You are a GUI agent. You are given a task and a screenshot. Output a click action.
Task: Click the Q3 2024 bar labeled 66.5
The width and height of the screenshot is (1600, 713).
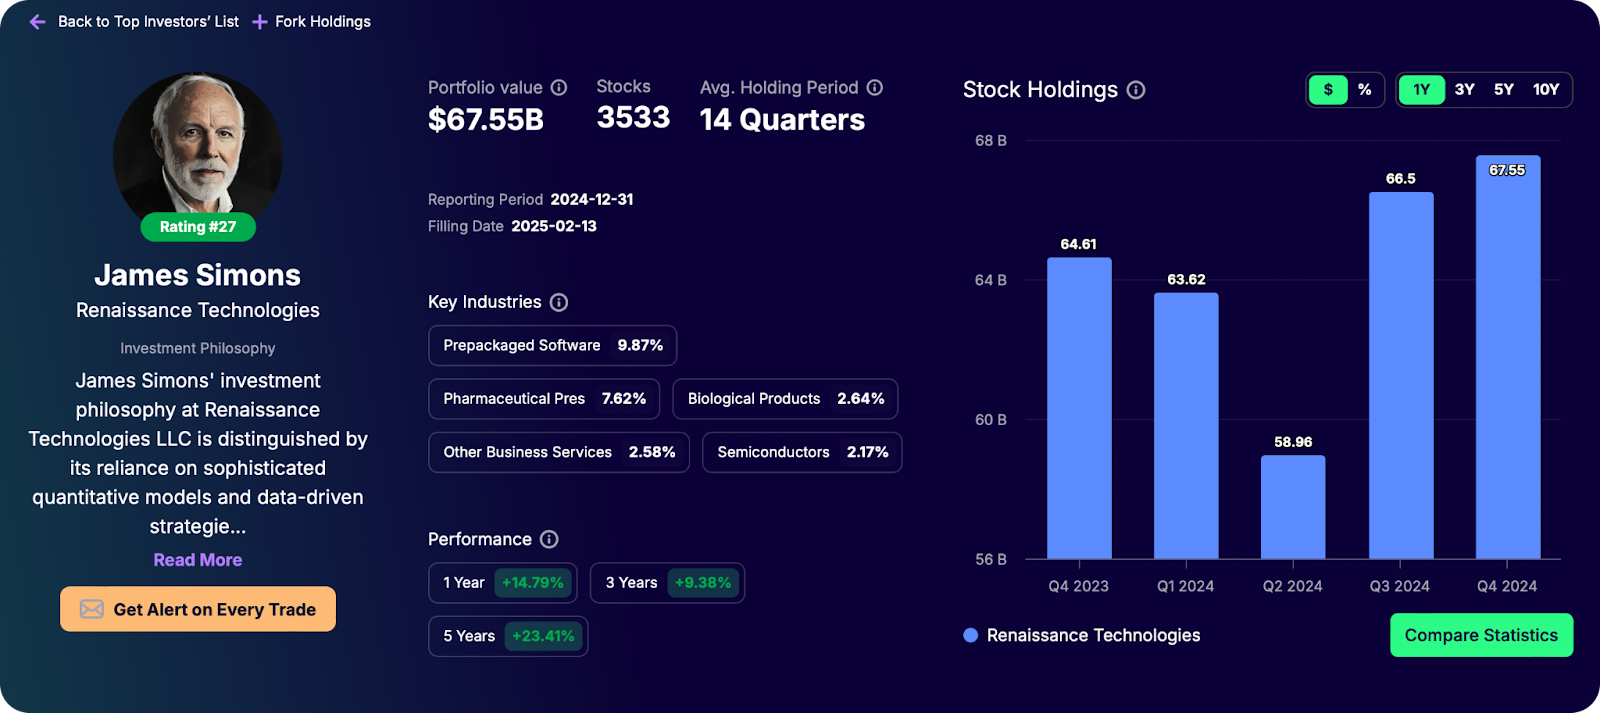1401,375
